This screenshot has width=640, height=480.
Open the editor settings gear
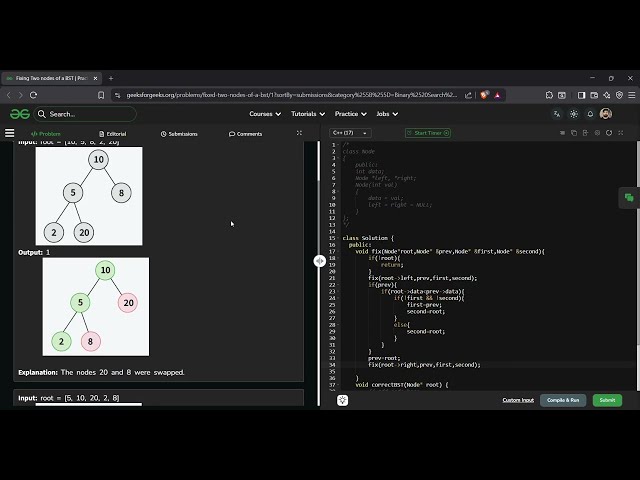[597, 133]
